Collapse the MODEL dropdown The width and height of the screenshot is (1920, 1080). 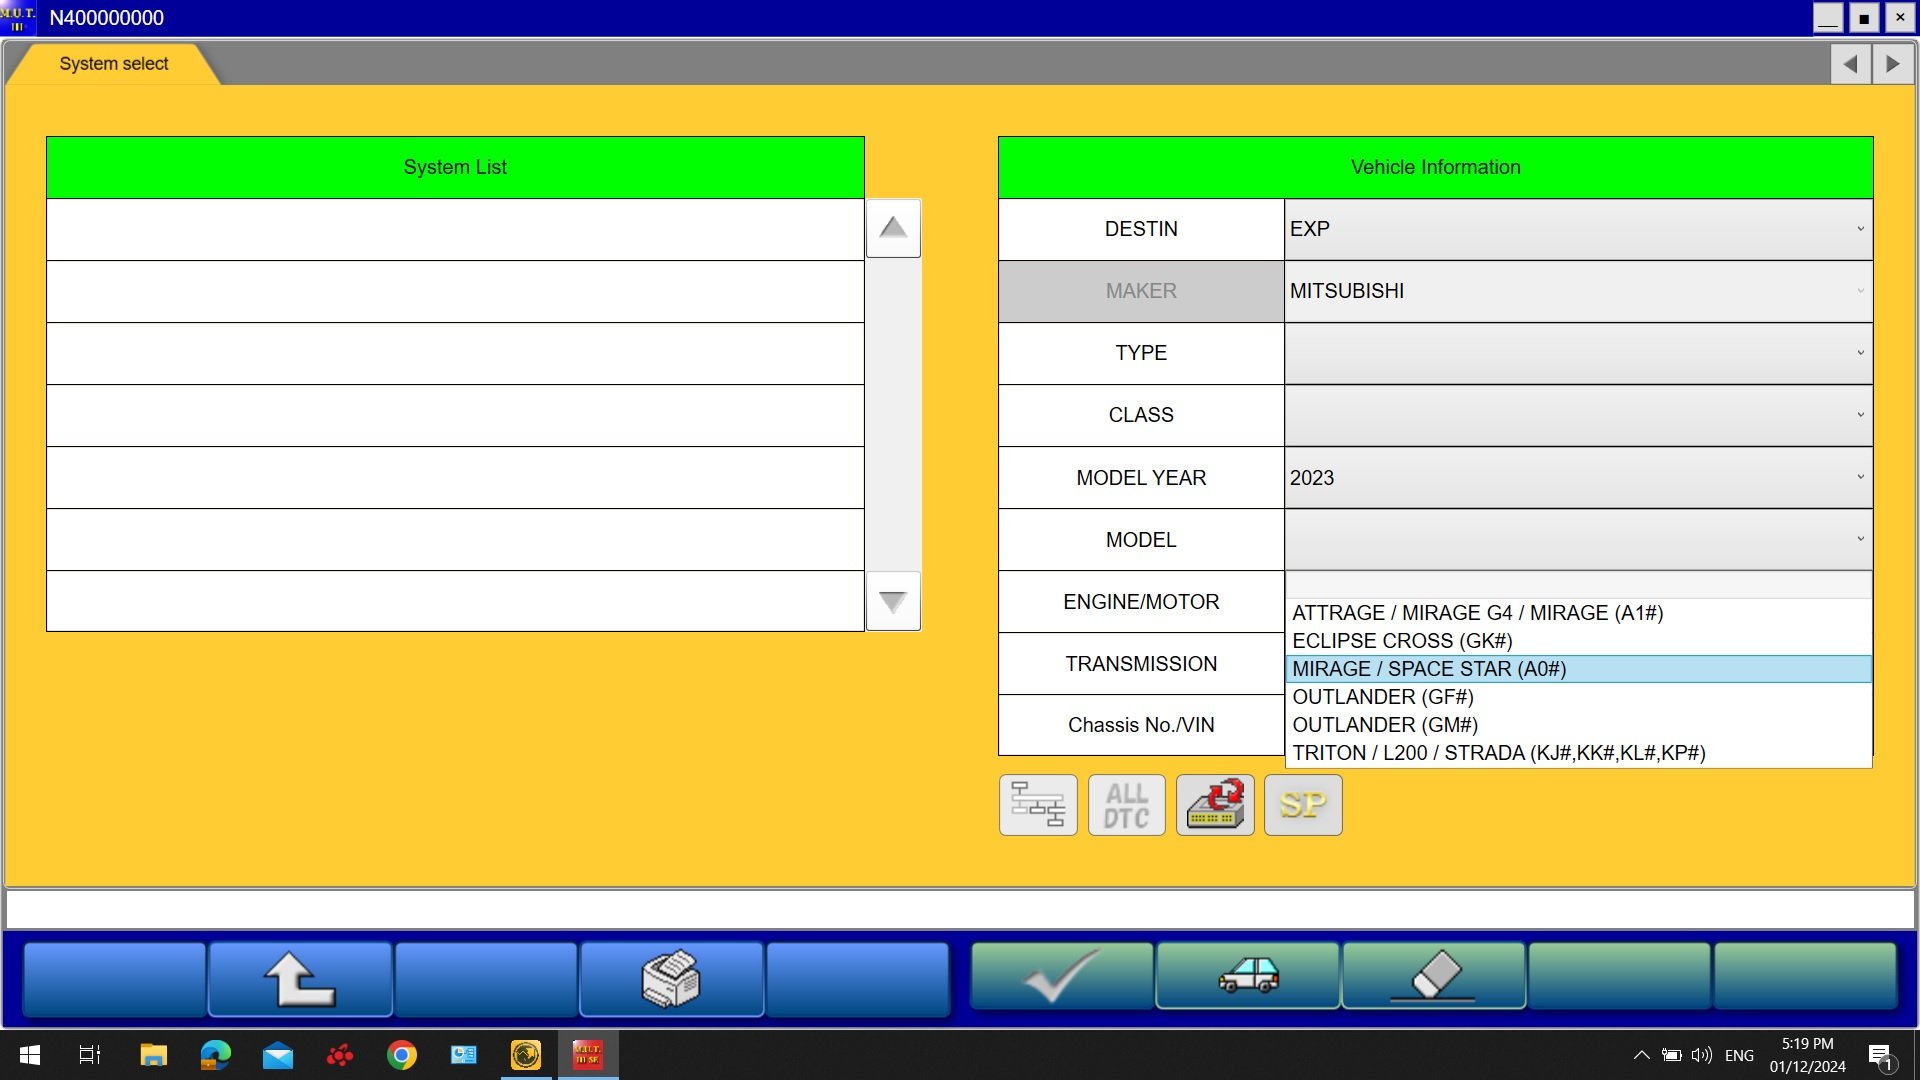click(1578, 540)
